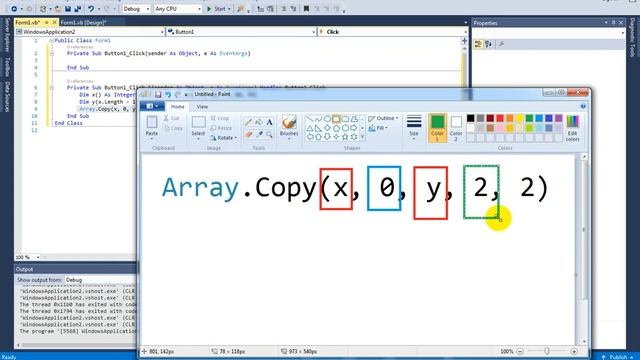This screenshot has height=360, width=640.
Task: Click Save All in Visual Studio toolbar
Action: coord(78,9)
